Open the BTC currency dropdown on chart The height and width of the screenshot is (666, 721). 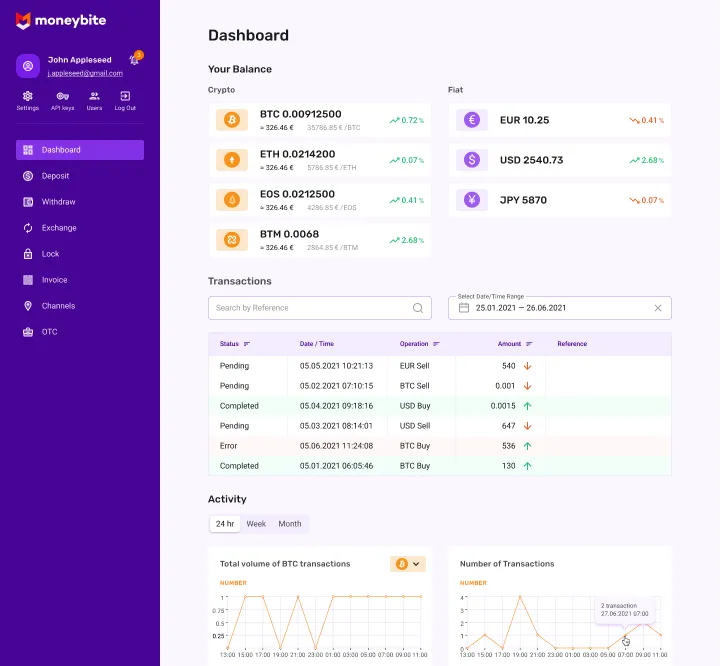(408, 564)
